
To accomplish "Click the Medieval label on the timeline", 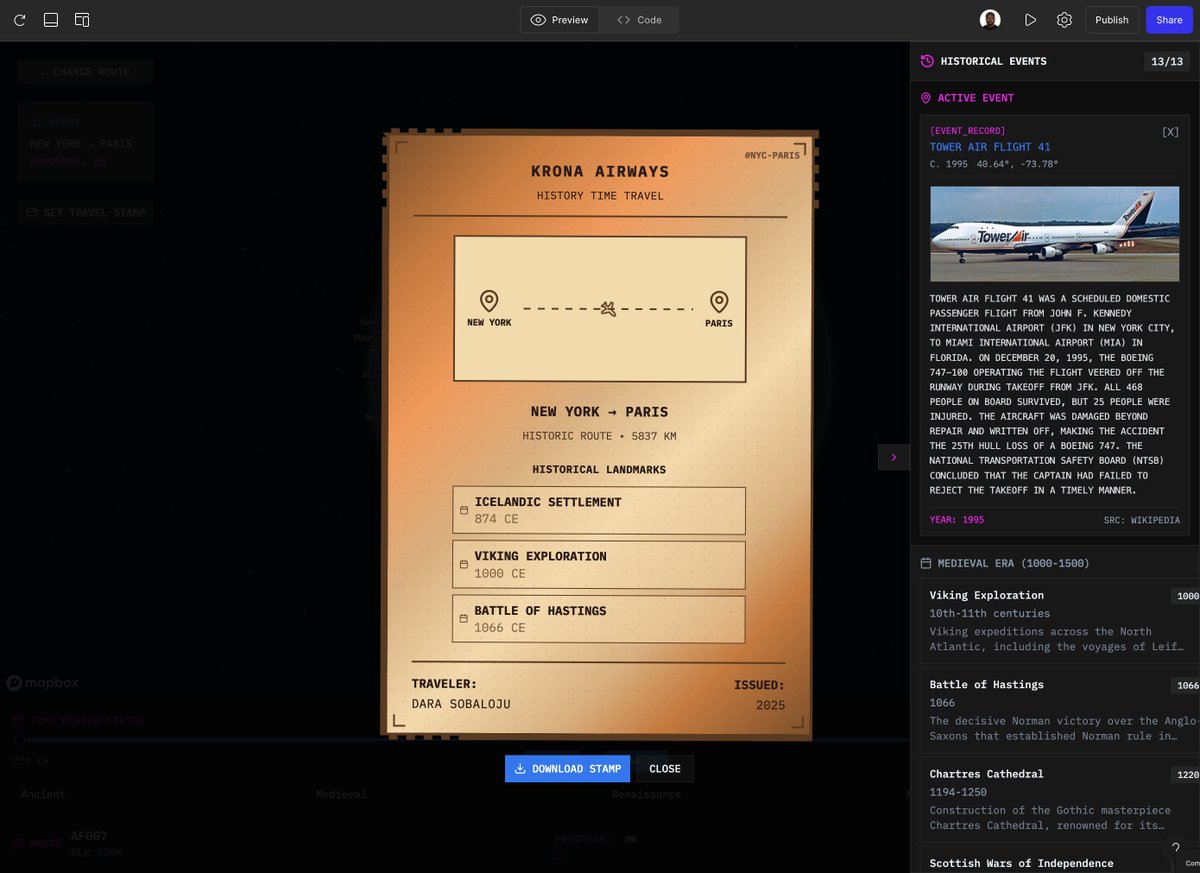I will click(342, 794).
